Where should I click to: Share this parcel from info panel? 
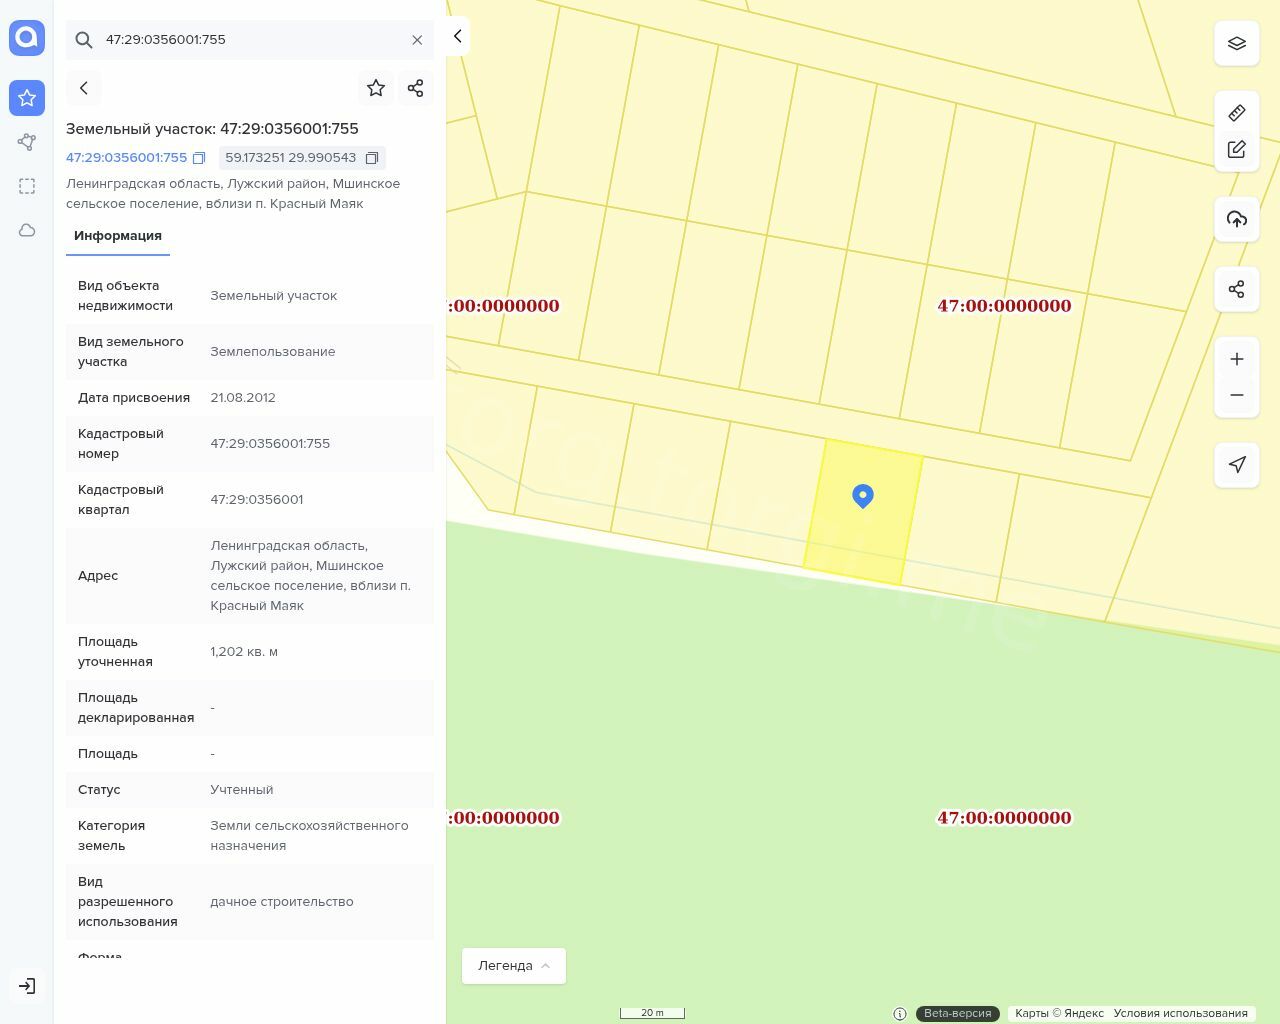point(416,88)
